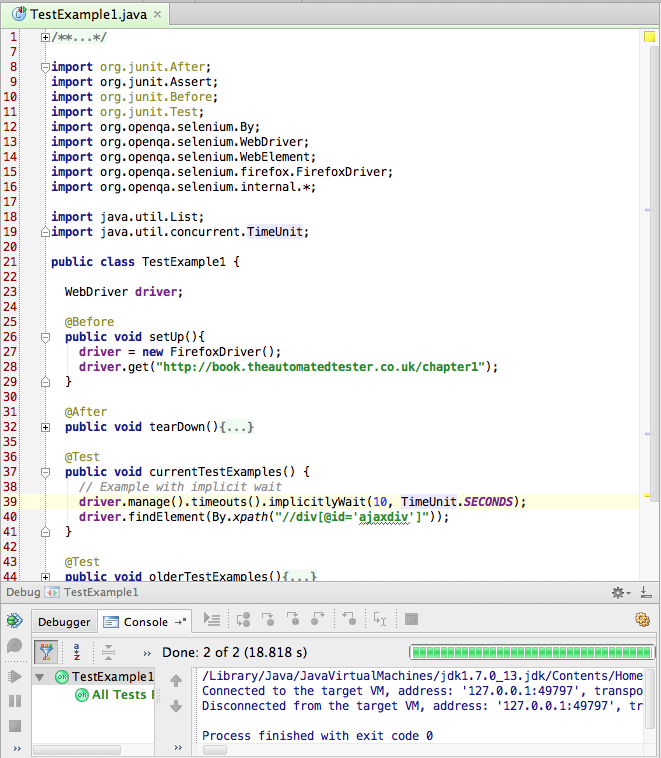Expand the folded tearDown method
The width and height of the screenshot is (661, 758).
[45, 427]
